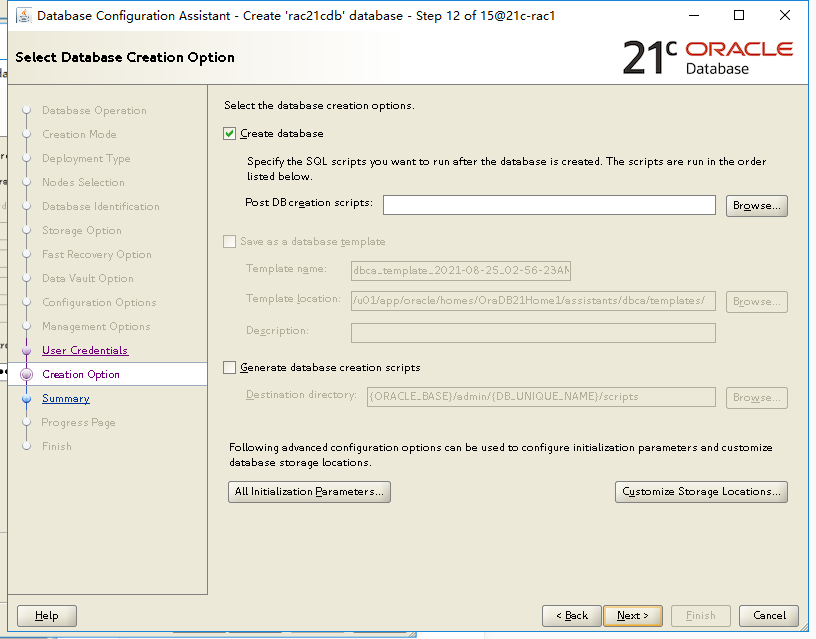Go Back to previous step

click(x=571, y=616)
